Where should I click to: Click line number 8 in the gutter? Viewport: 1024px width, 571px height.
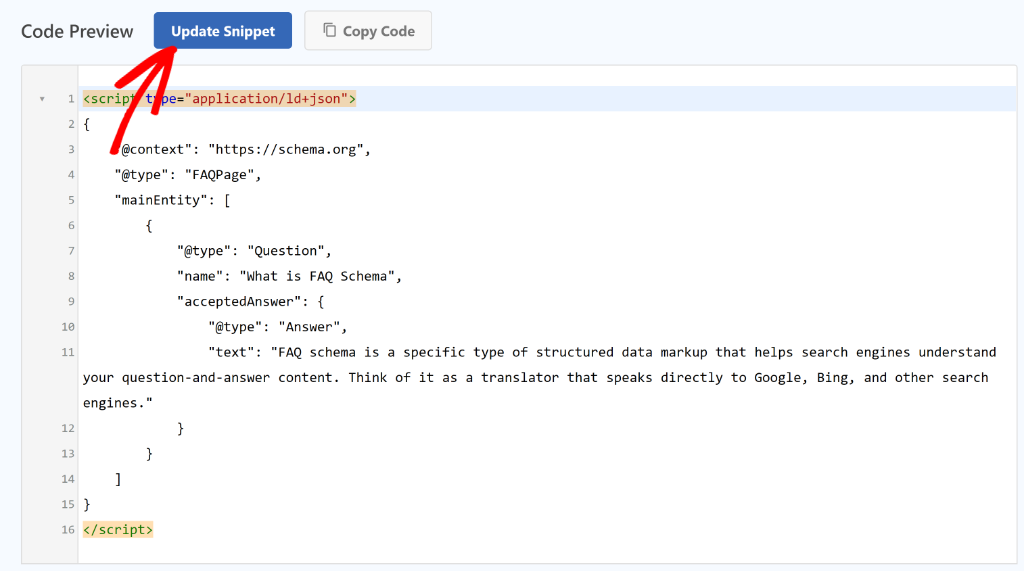71,276
